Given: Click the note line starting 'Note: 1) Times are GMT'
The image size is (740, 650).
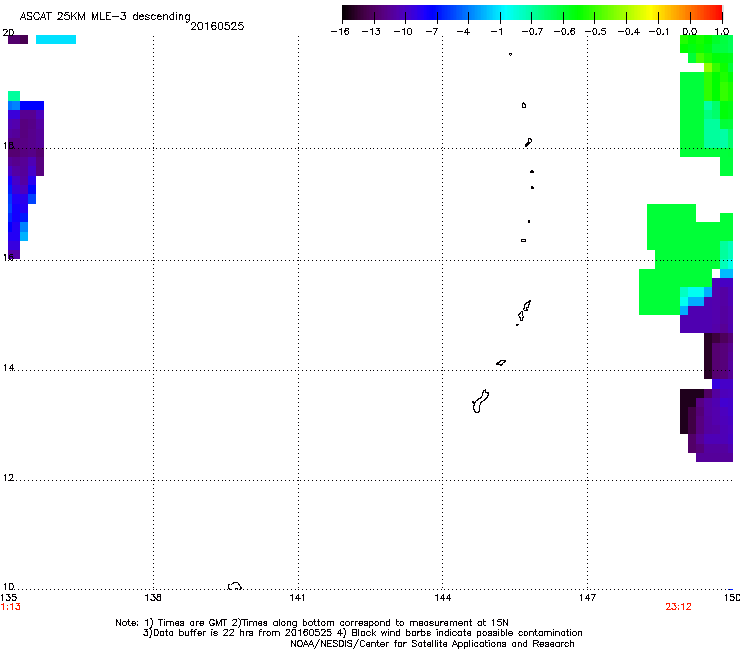Looking at the screenshot, I should pos(312,623).
